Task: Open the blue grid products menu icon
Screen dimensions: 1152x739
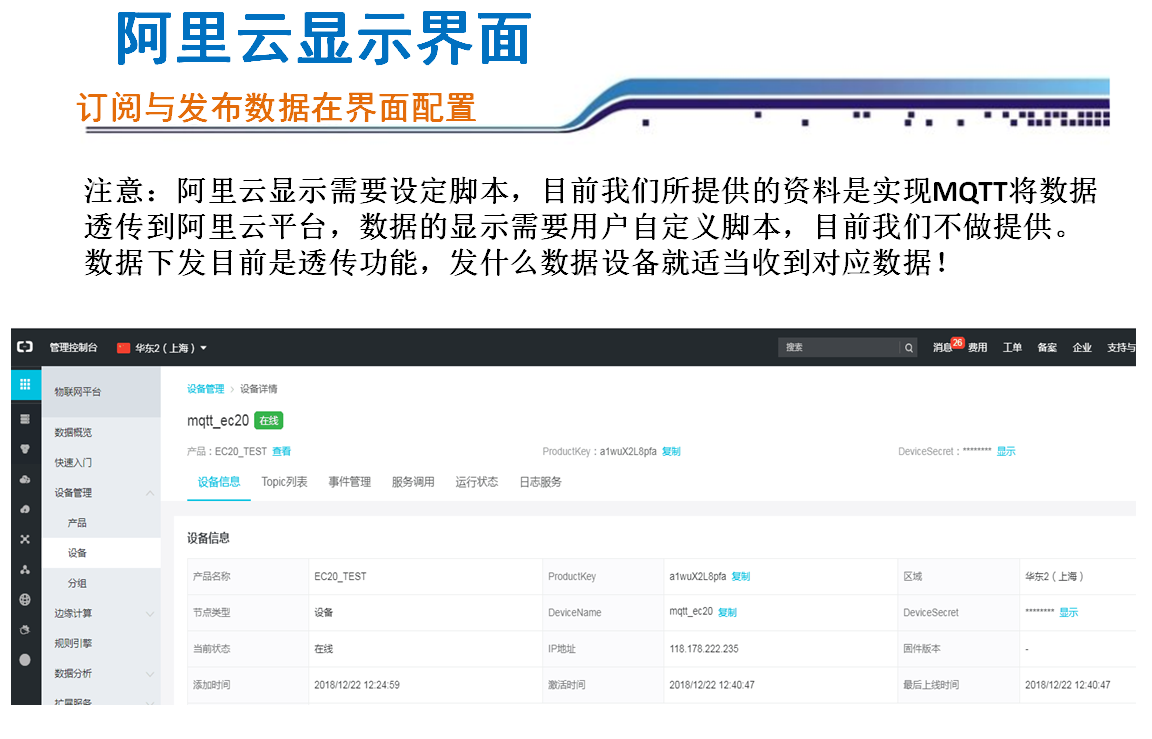Action: [x=25, y=384]
